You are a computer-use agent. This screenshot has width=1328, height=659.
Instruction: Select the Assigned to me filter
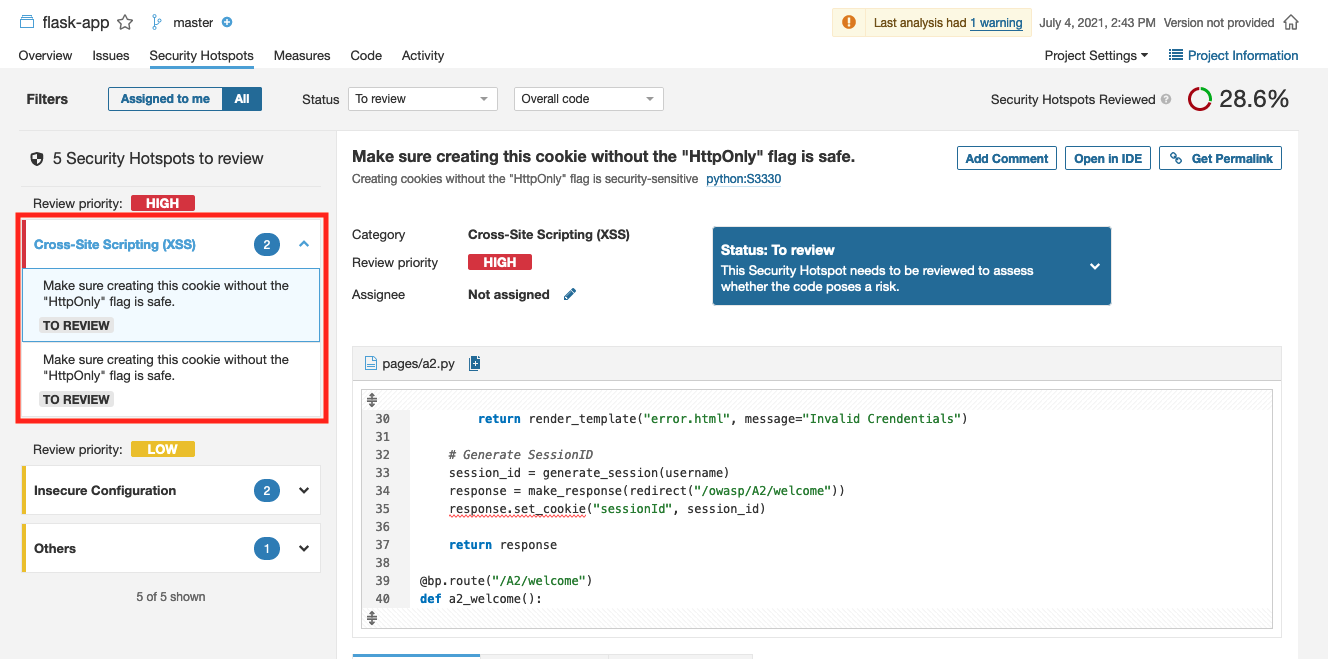click(165, 99)
